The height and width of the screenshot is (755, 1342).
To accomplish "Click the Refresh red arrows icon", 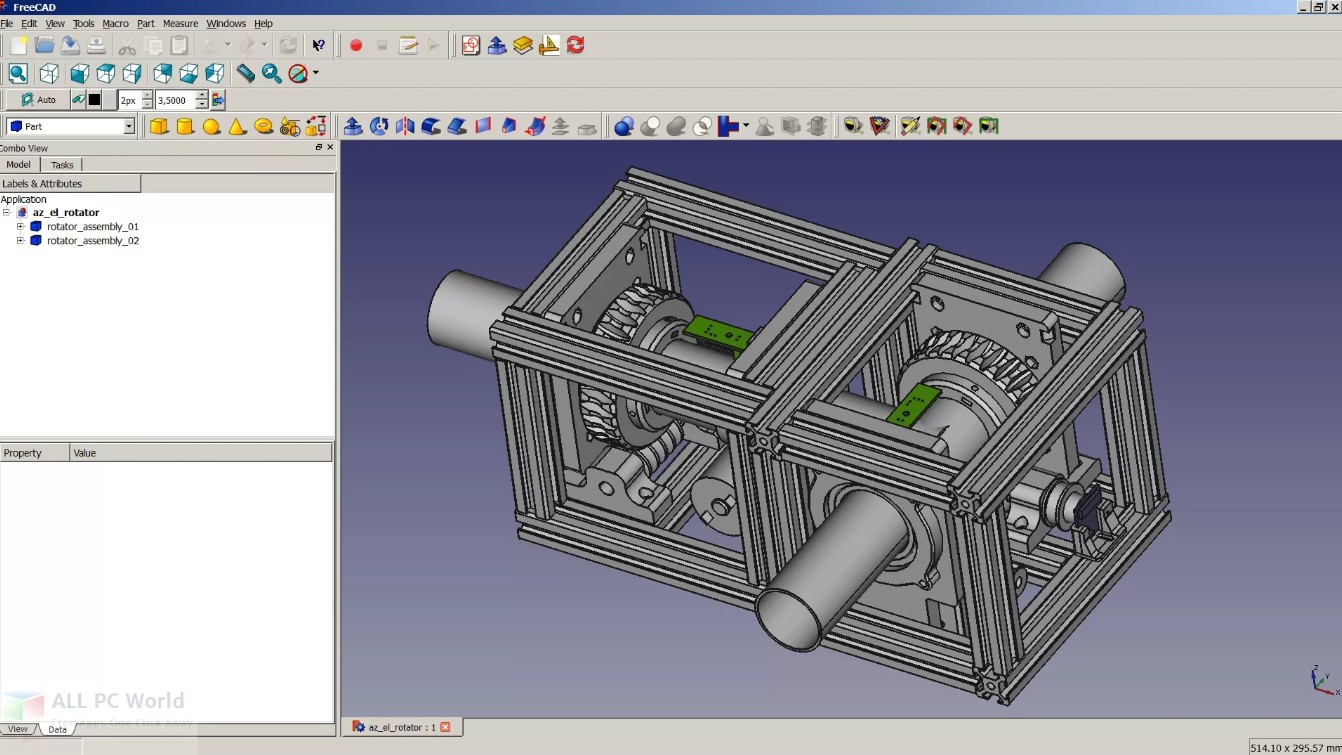I will click(x=575, y=45).
